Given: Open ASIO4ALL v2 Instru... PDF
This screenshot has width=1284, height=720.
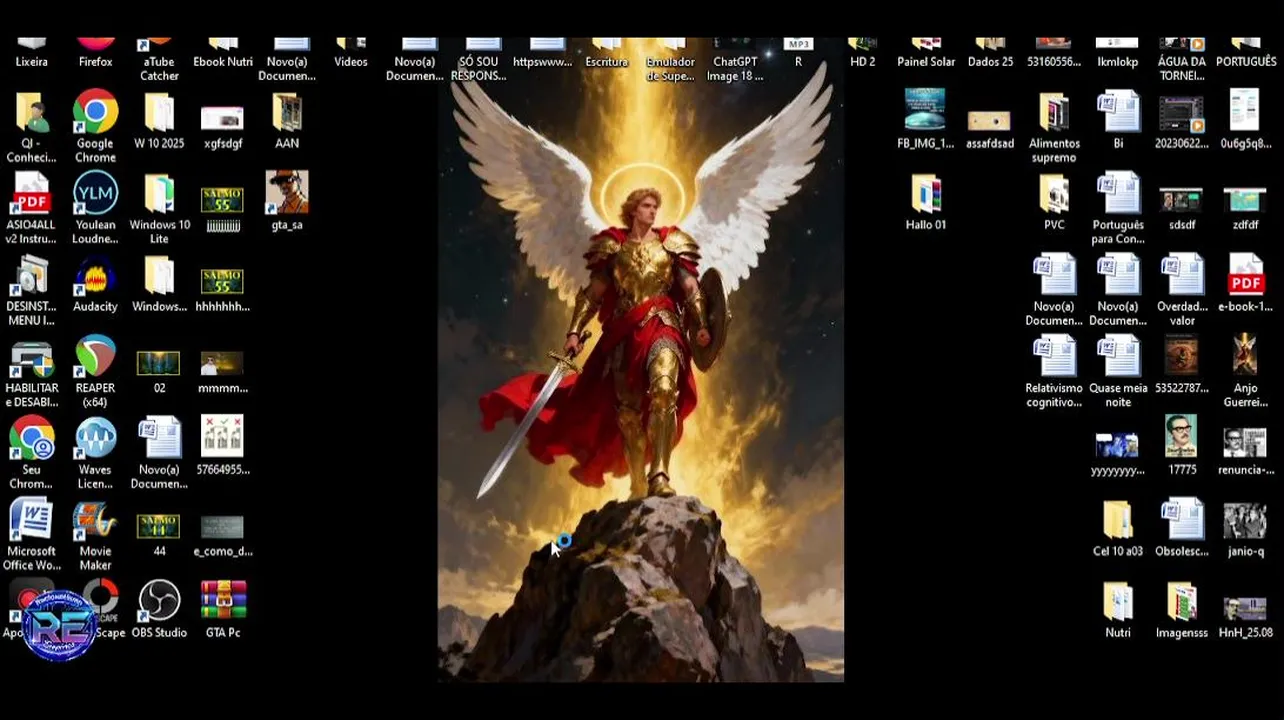Looking at the screenshot, I should 31,193.
